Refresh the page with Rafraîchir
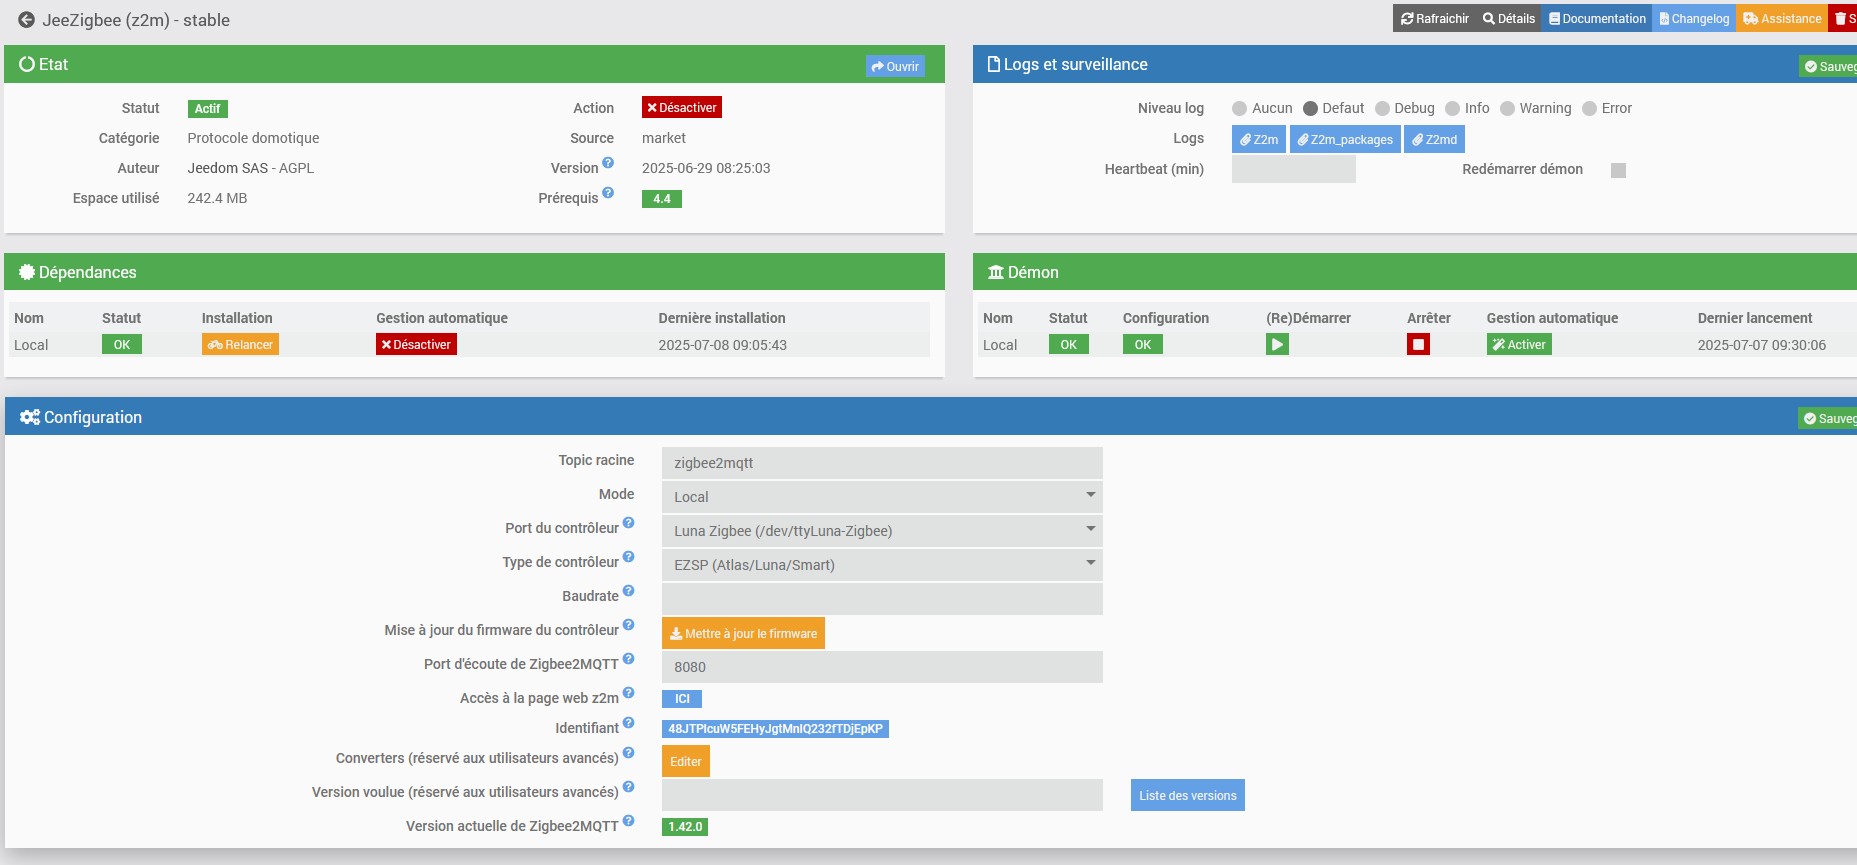The height and width of the screenshot is (865, 1857). coord(1434,18)
